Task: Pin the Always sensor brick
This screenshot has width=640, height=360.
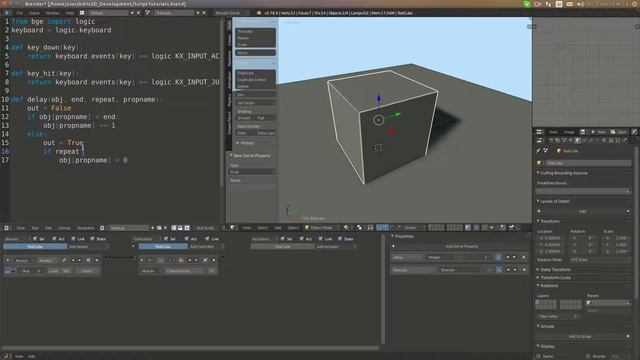Action: click(x=64, y=260)
